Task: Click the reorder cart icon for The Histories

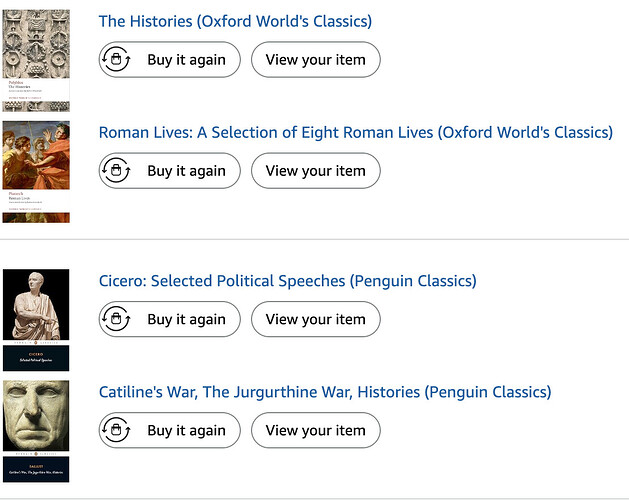Action: (x=116, y=60)
